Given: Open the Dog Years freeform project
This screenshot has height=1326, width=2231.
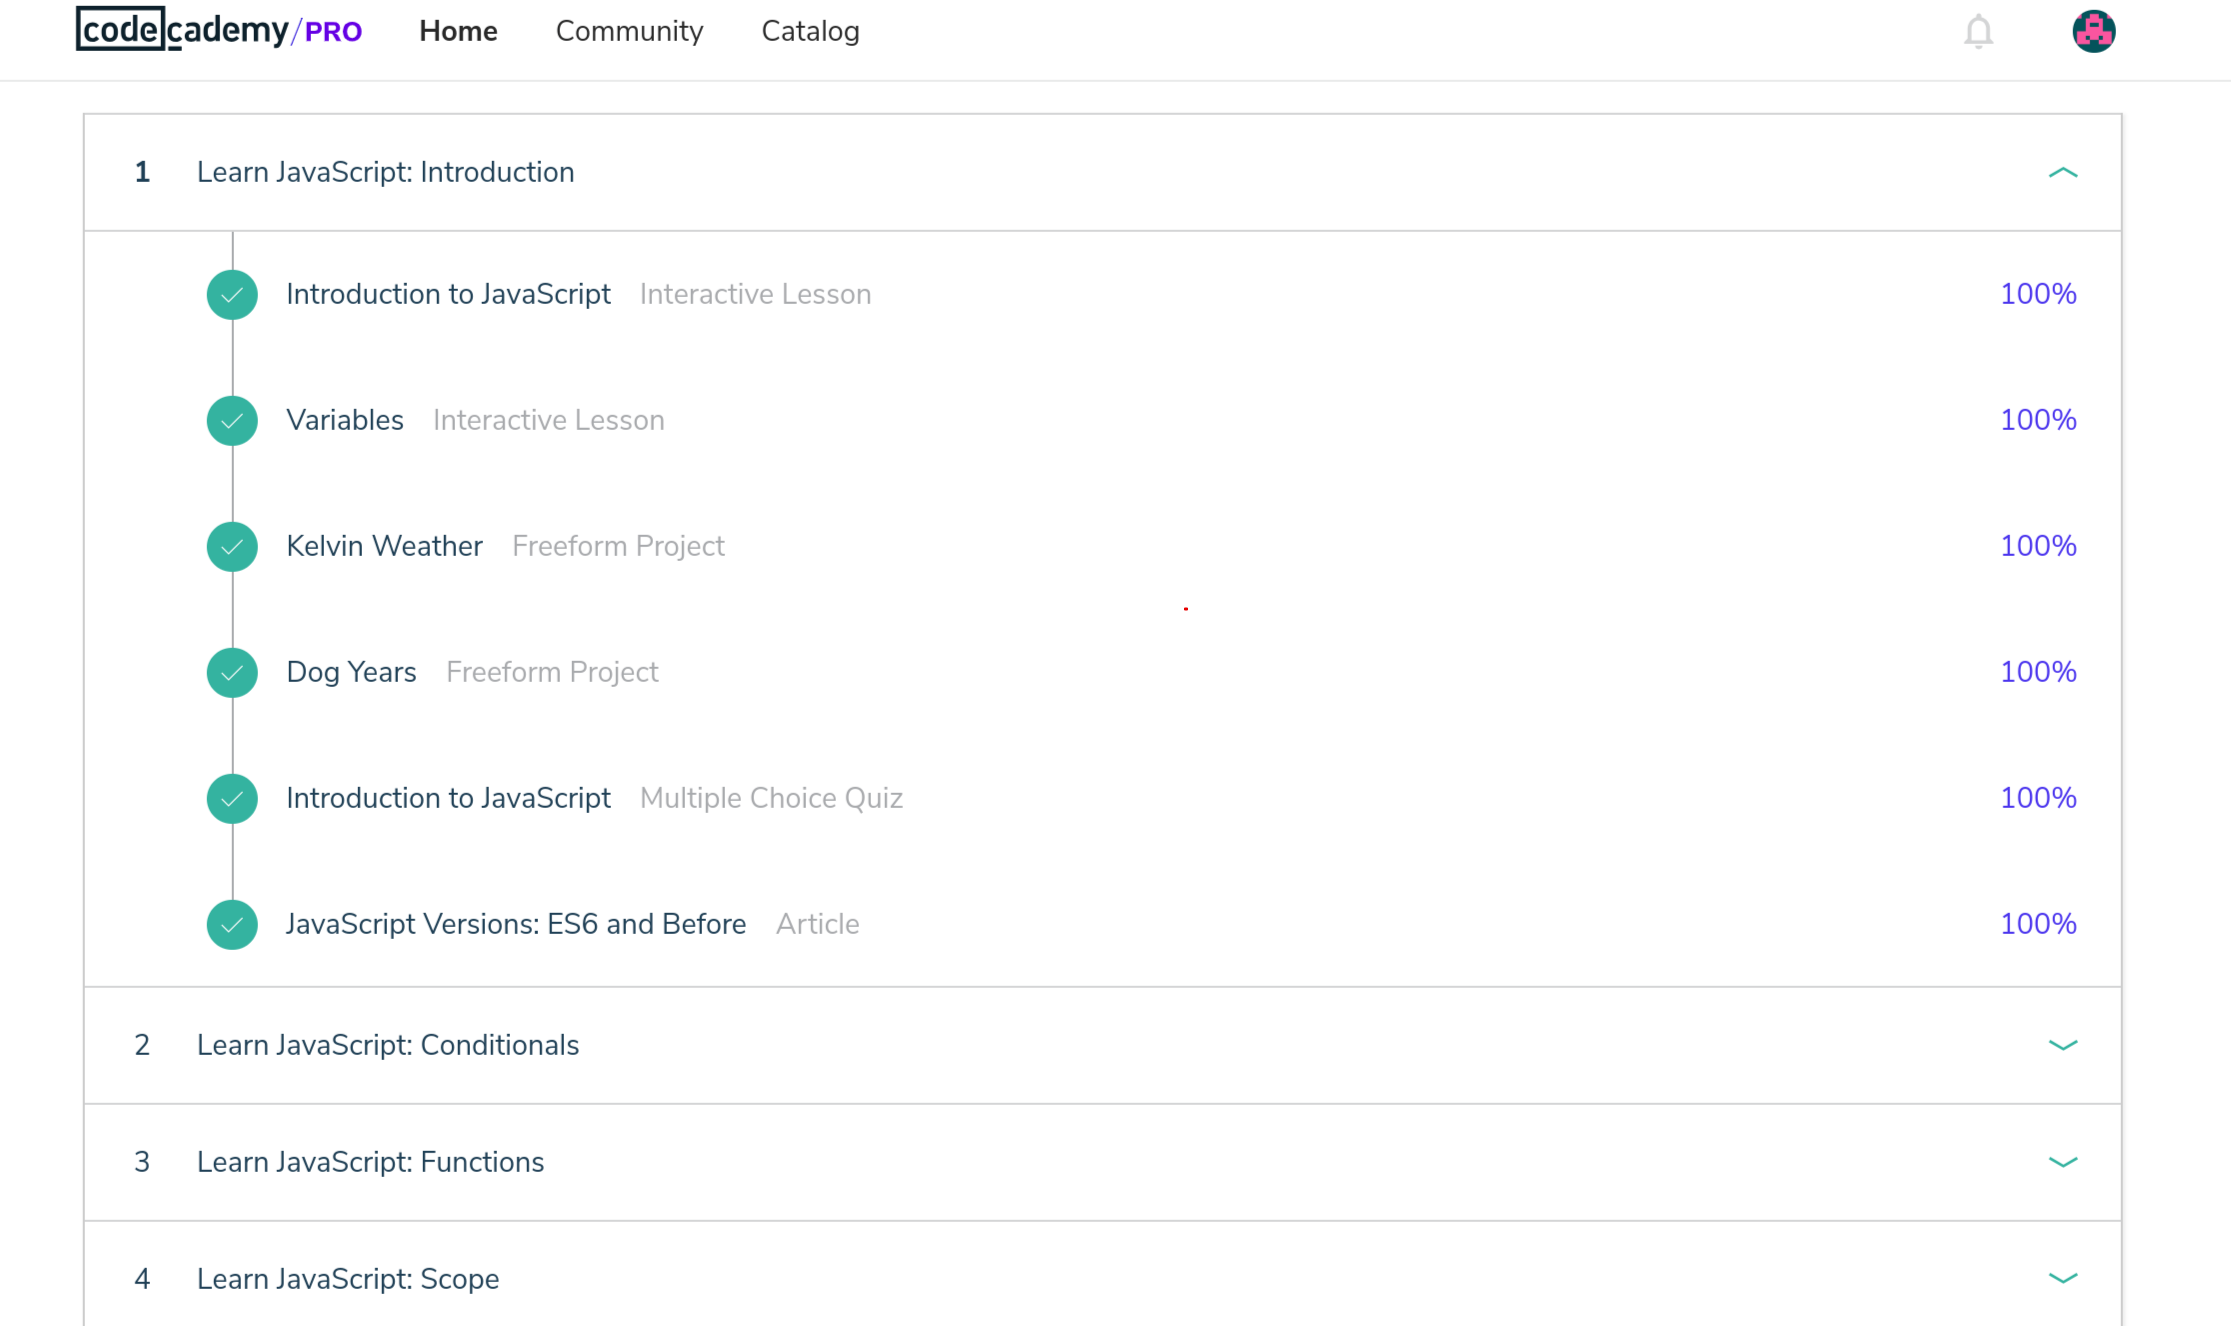Looking at the screenshot, I should [351, 672].
